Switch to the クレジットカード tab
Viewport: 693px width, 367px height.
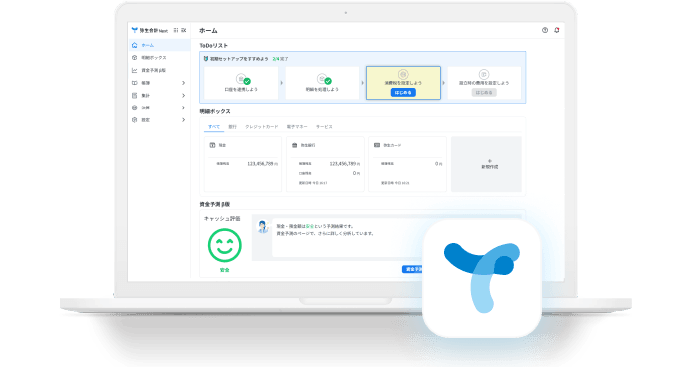[x=262, y=127]
